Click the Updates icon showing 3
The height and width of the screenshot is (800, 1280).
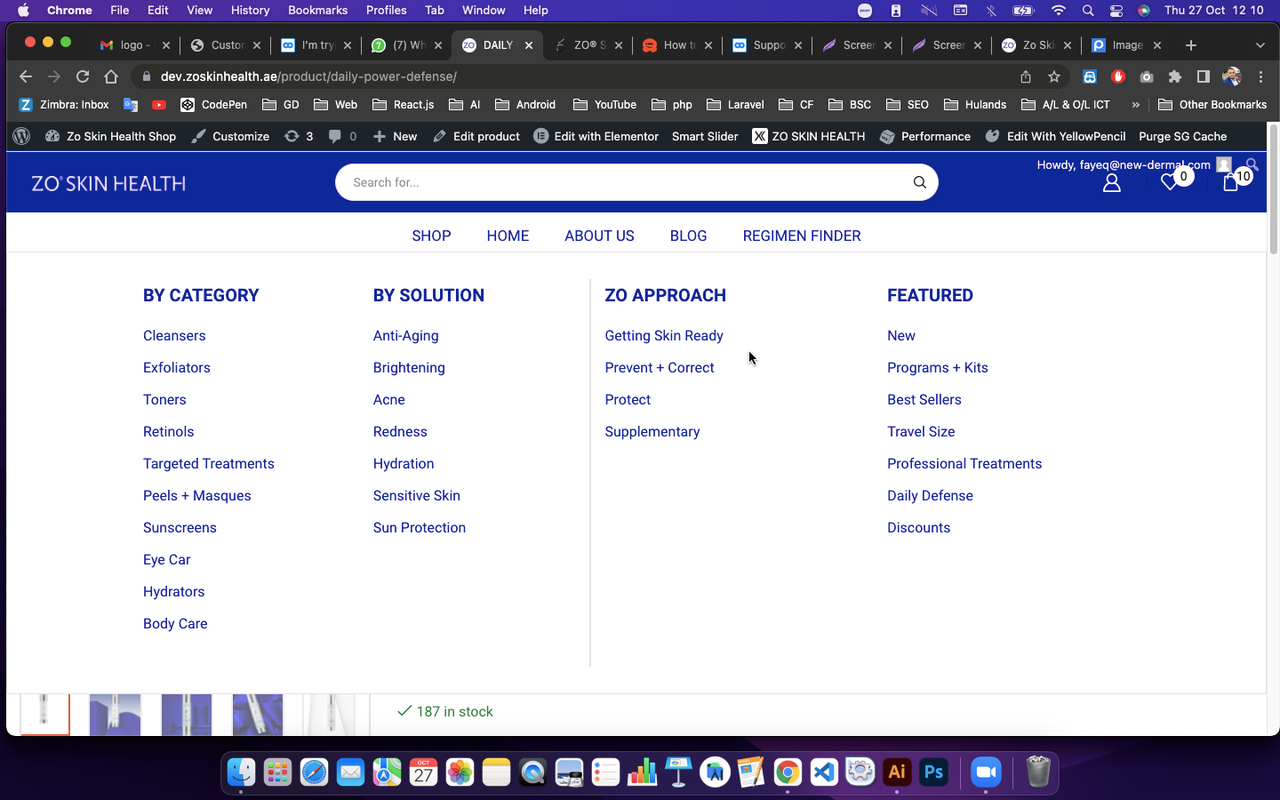click(x=298, y=136)
